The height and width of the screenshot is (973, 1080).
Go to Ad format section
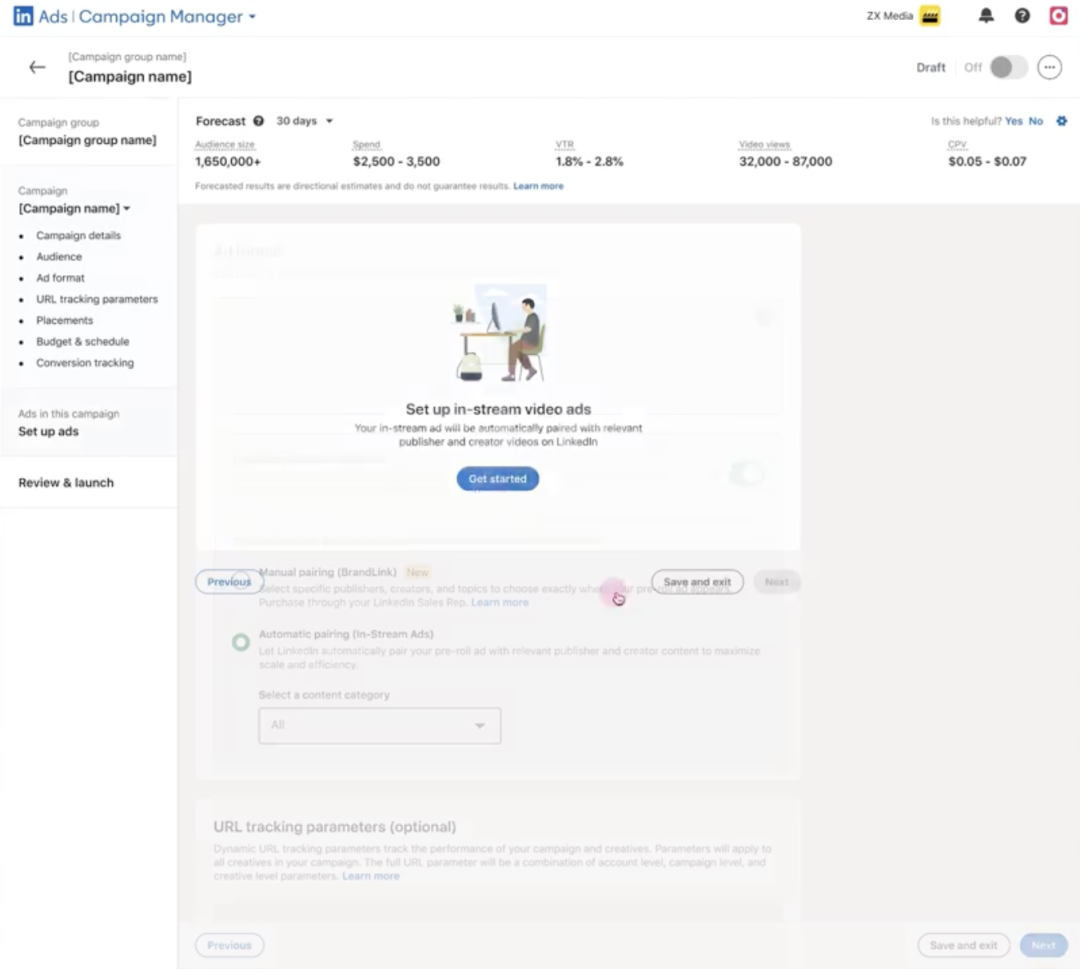tap(61, 278)
